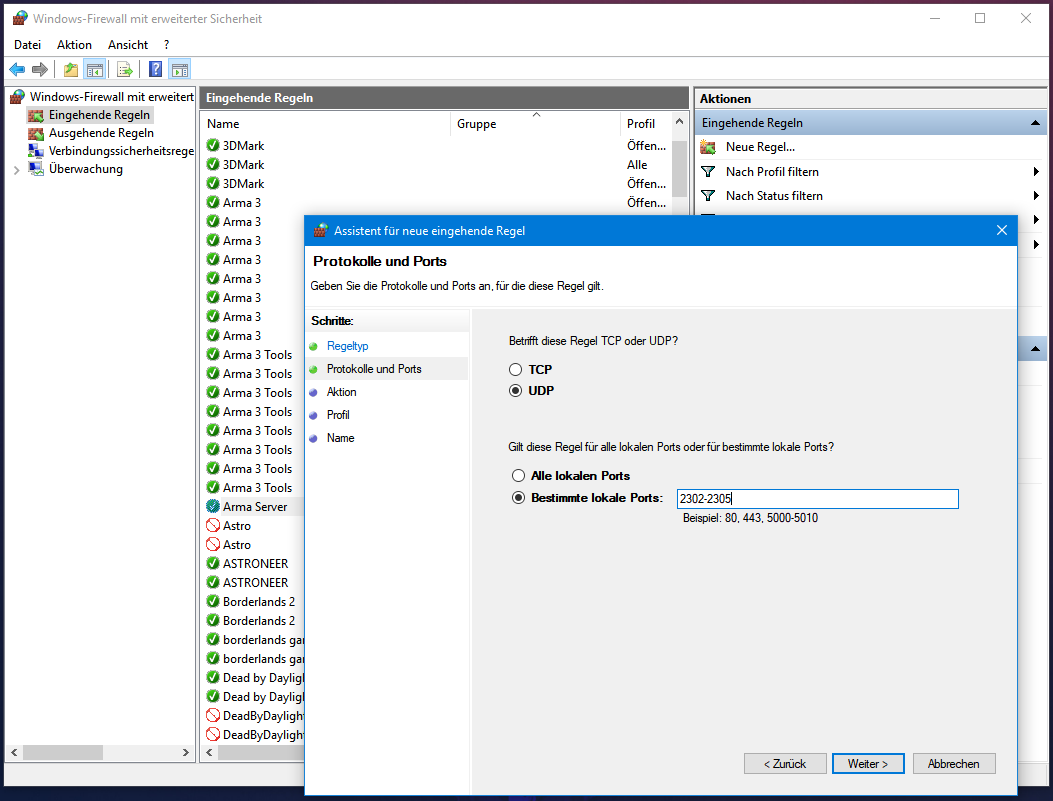Click the Neue Regel icon in Aktionen pane
Image resolution: width=1053 pixels, height=801 pixels.
[x=708, y=147]
